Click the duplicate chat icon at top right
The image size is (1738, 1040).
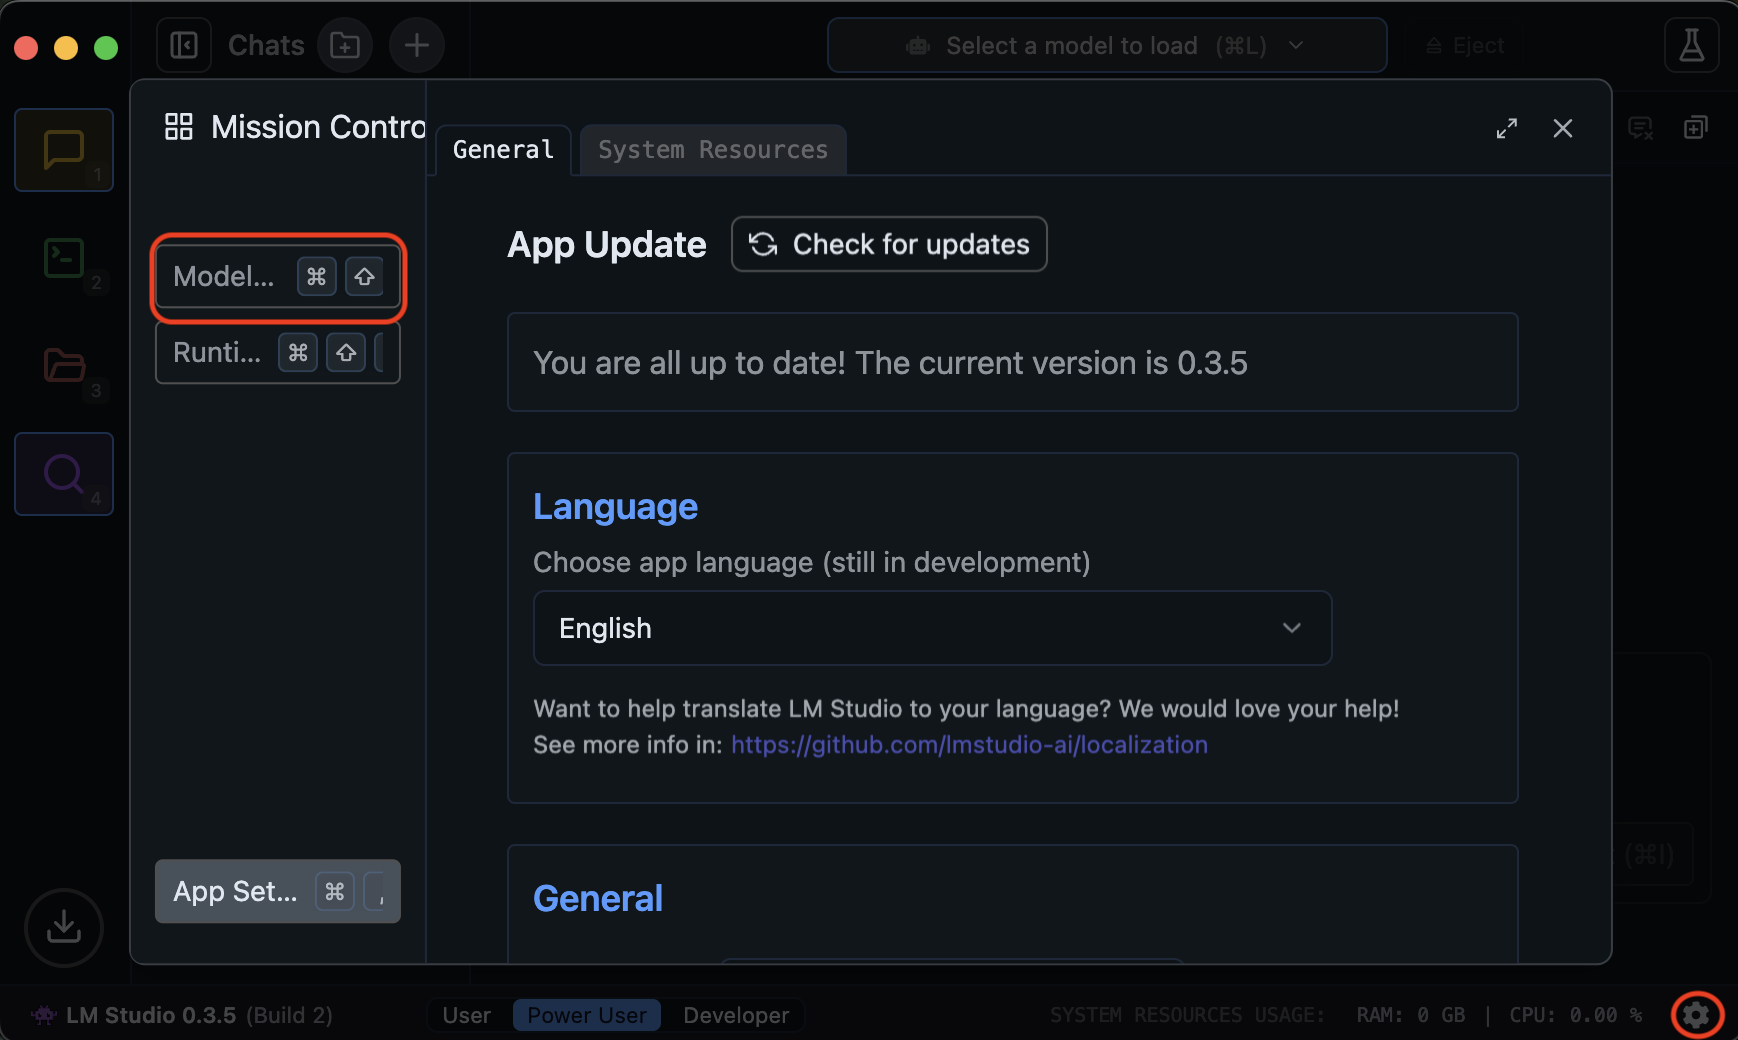[x=1695, y=128]
